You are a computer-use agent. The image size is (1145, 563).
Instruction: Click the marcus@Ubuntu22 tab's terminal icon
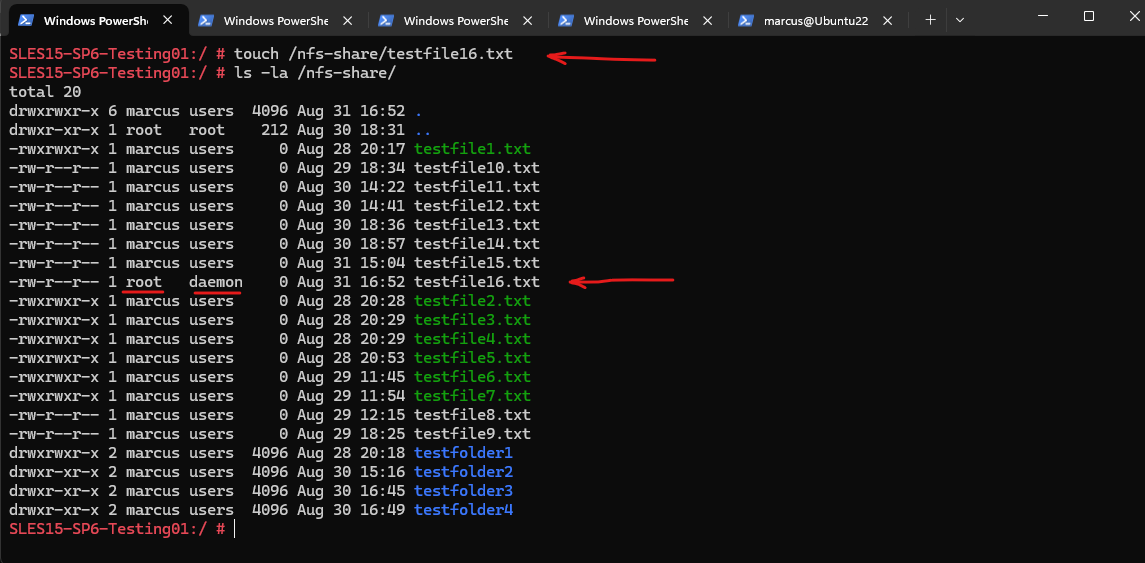pyautogui.click(x=746, y=20)
